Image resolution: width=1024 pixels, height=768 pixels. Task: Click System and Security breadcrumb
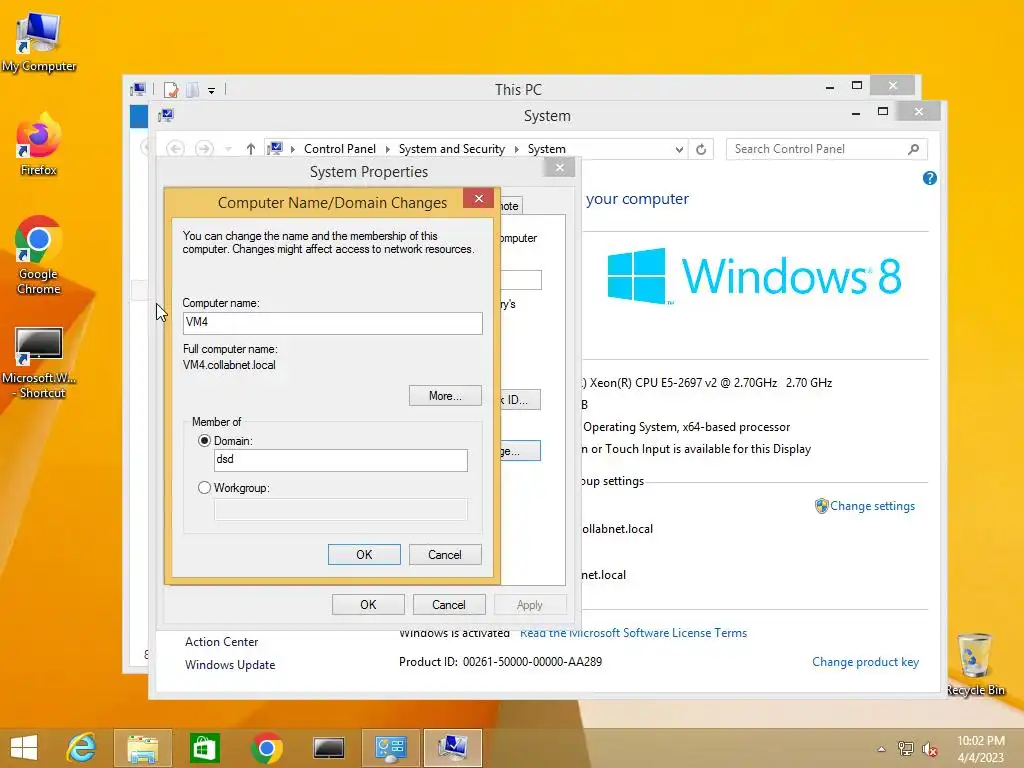(x=451, y=149)
